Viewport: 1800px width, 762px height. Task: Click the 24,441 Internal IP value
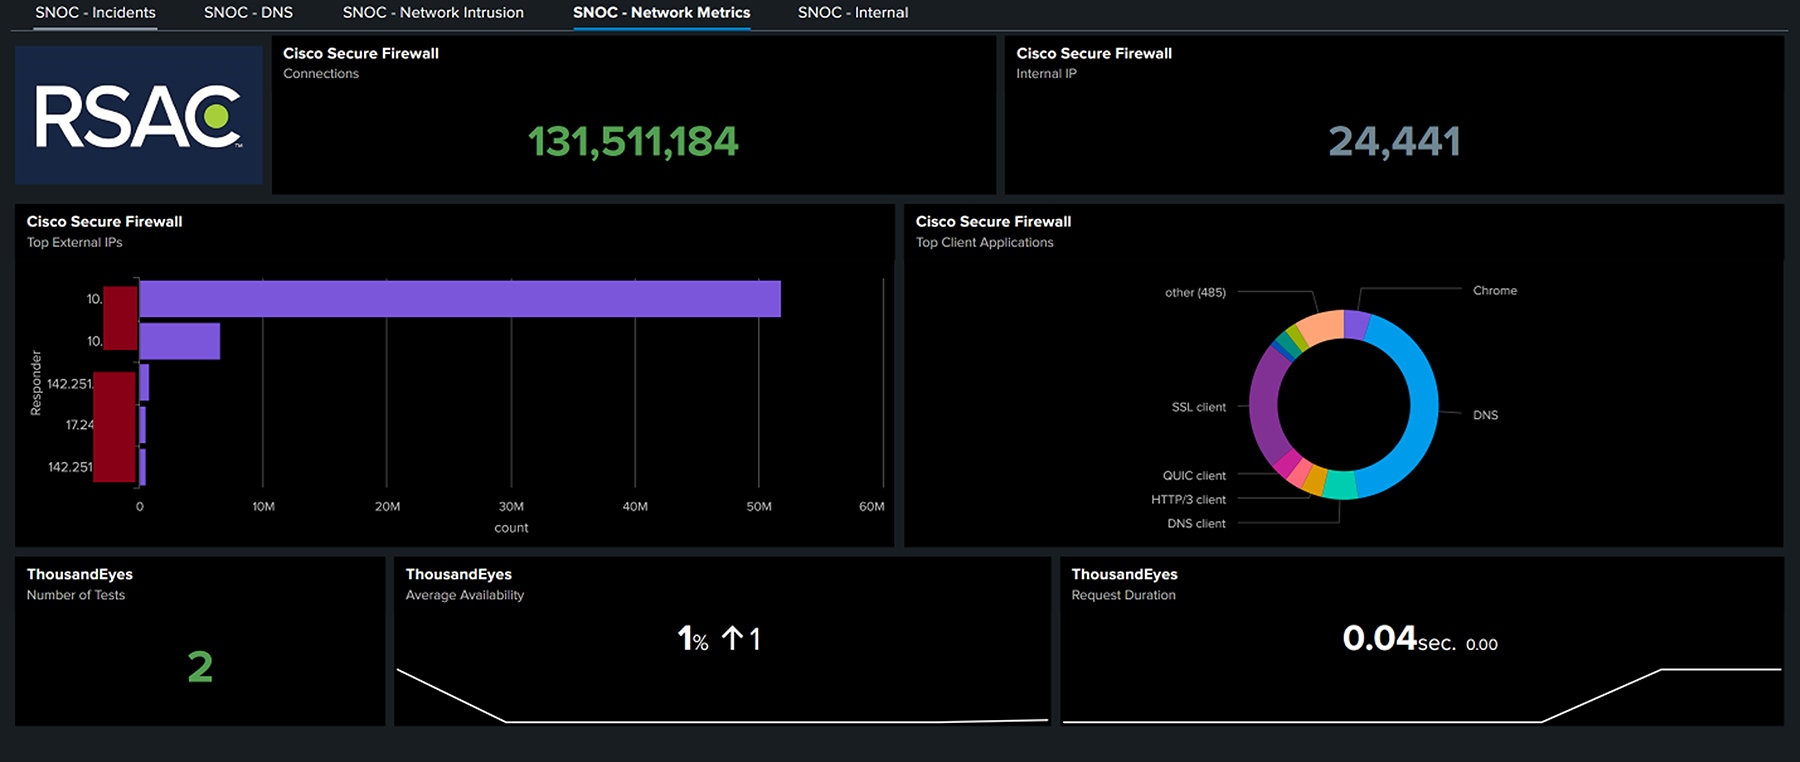click(x=1394, y=141)
